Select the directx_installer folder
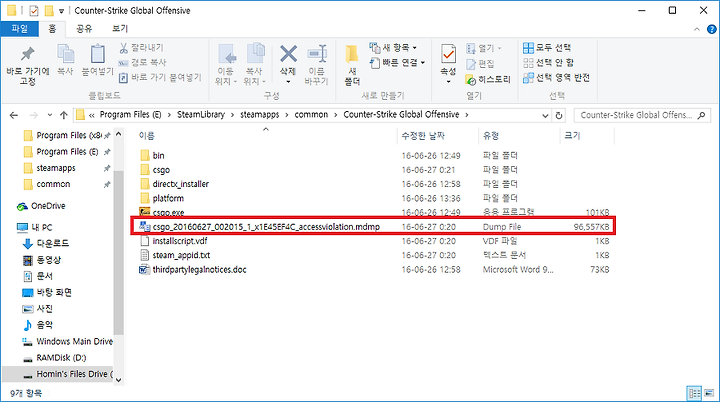720x402 pixels. pos(180,184)
